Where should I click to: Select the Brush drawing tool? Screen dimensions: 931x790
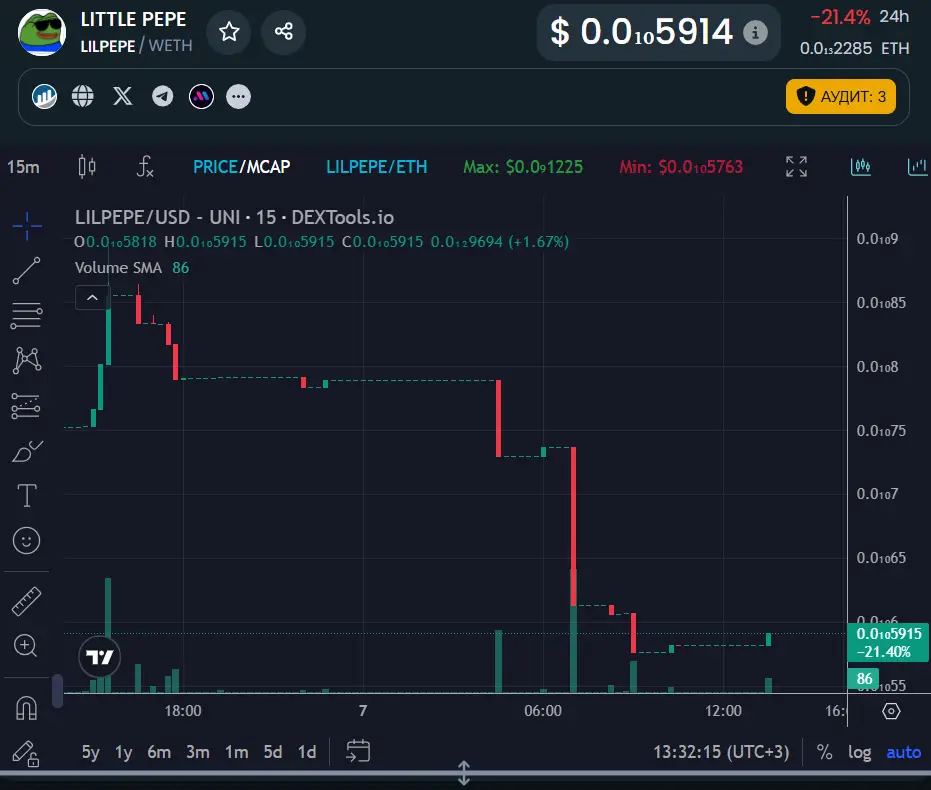tap(27, 450)
